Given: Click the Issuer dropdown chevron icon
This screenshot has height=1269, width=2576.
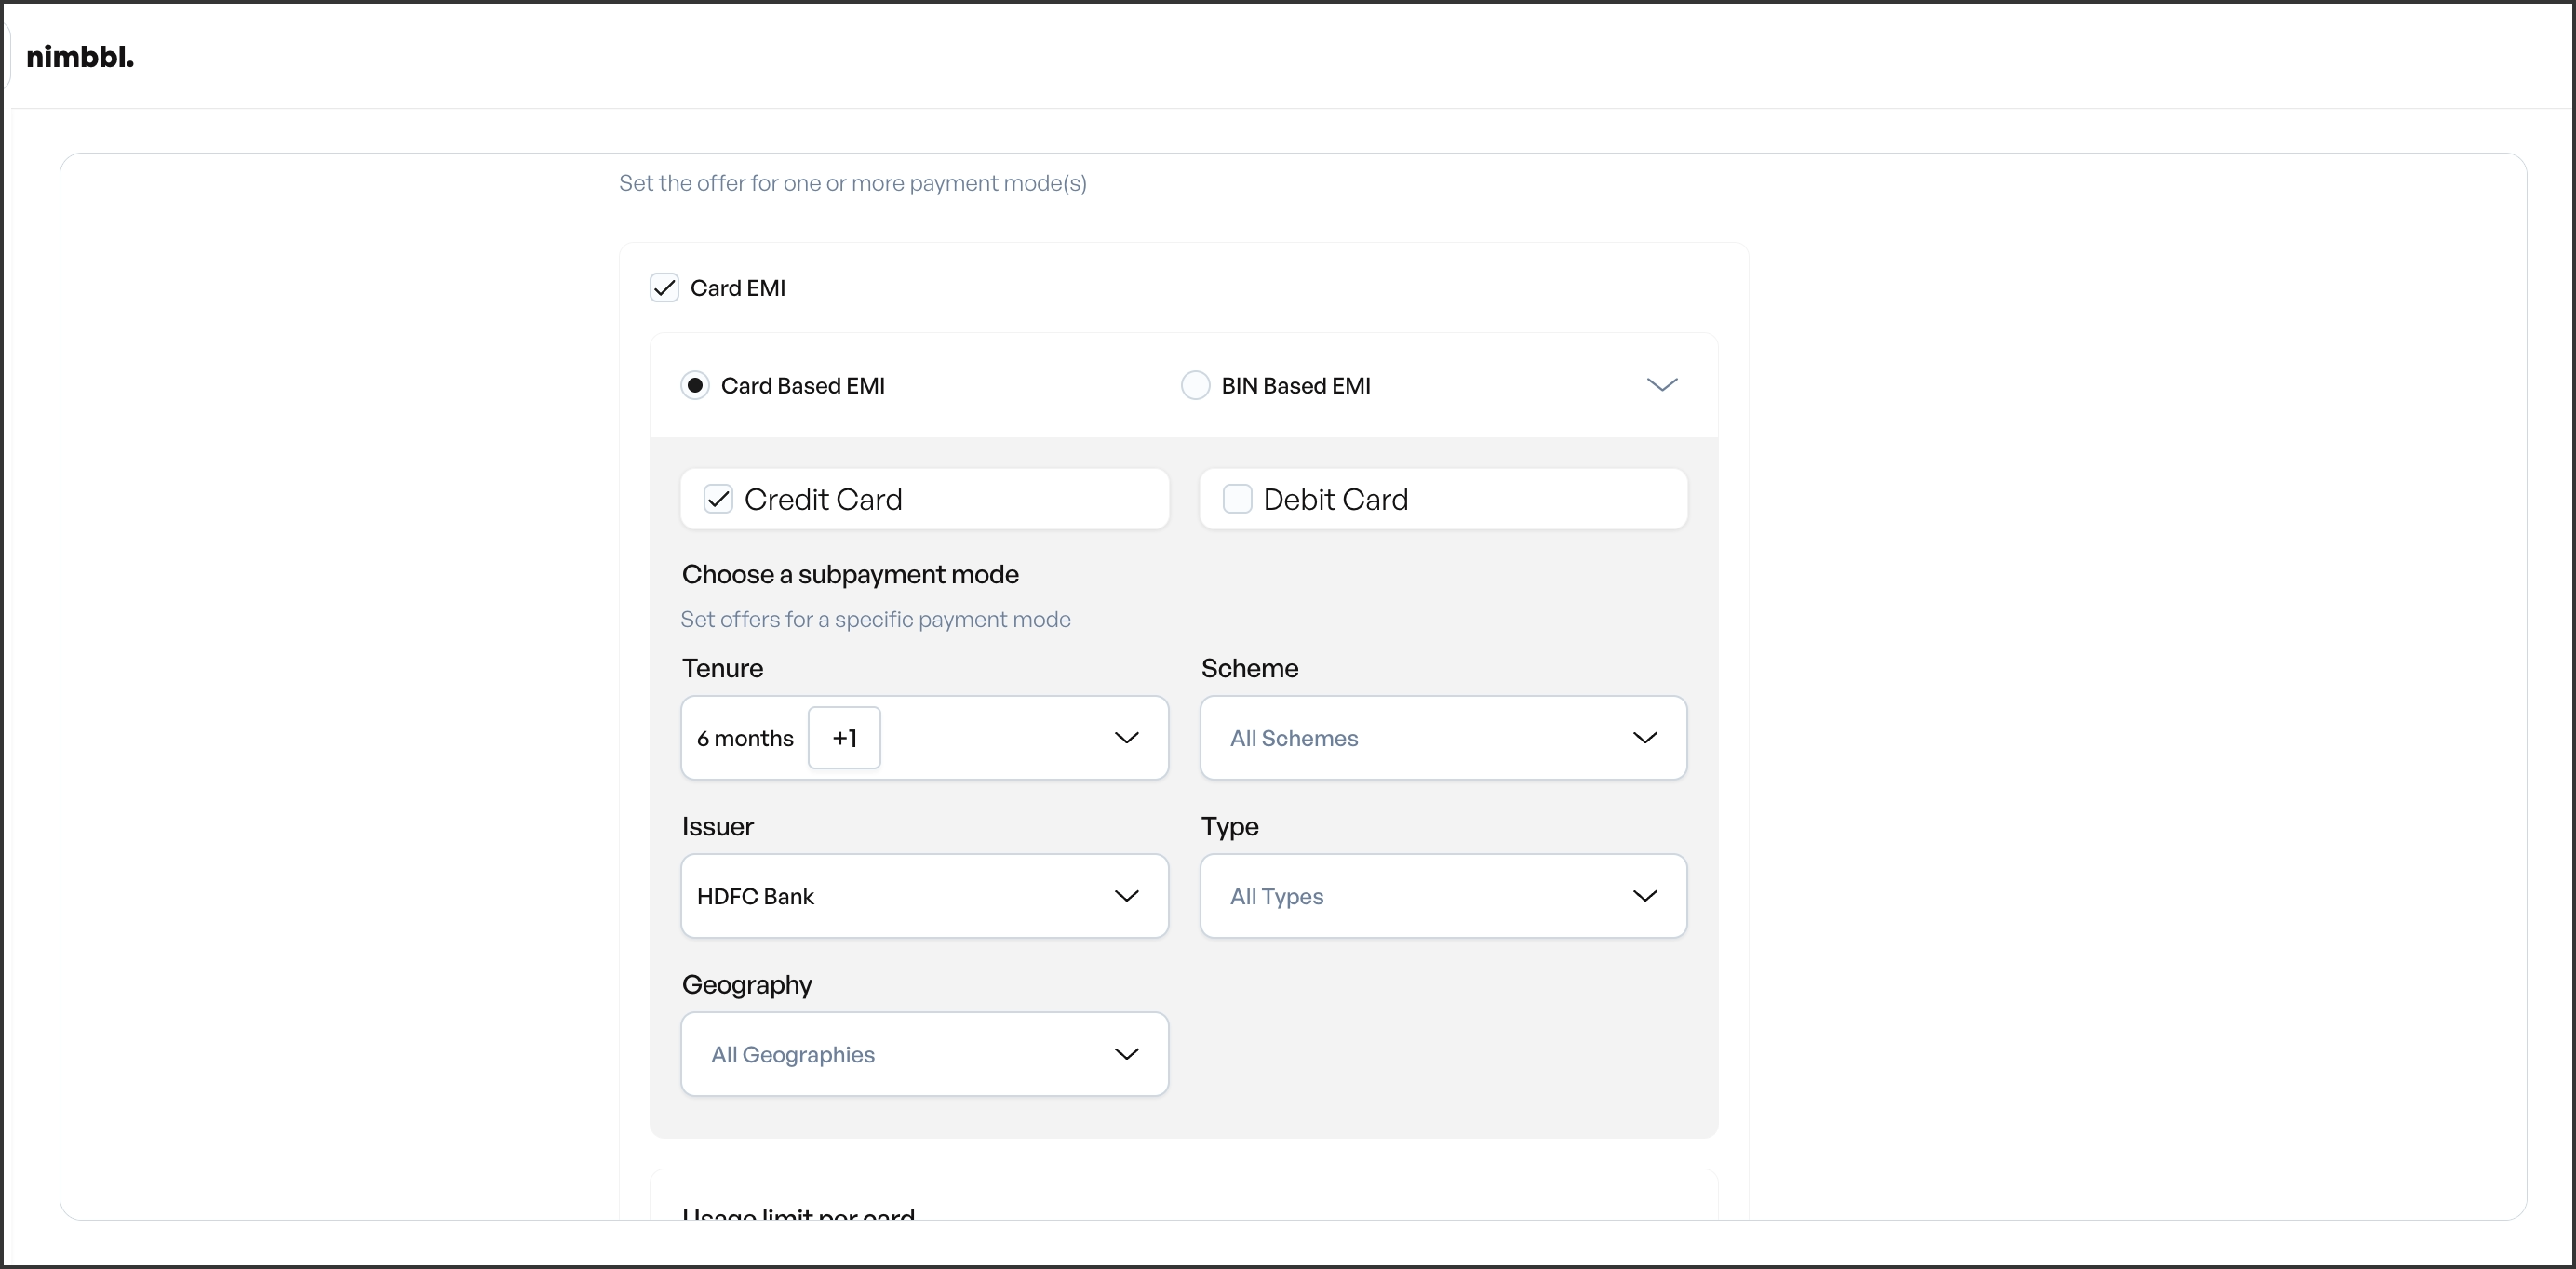Looking at the screenshot, I should 1126,896.
